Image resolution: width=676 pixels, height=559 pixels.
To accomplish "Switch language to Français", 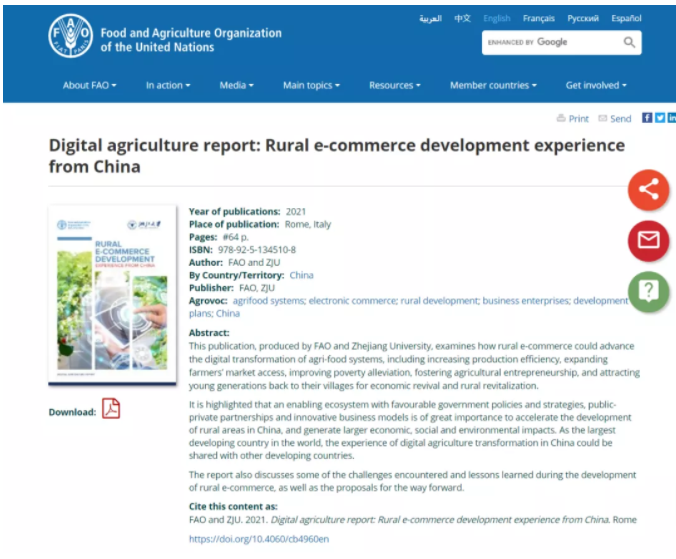I will point(538,18).
